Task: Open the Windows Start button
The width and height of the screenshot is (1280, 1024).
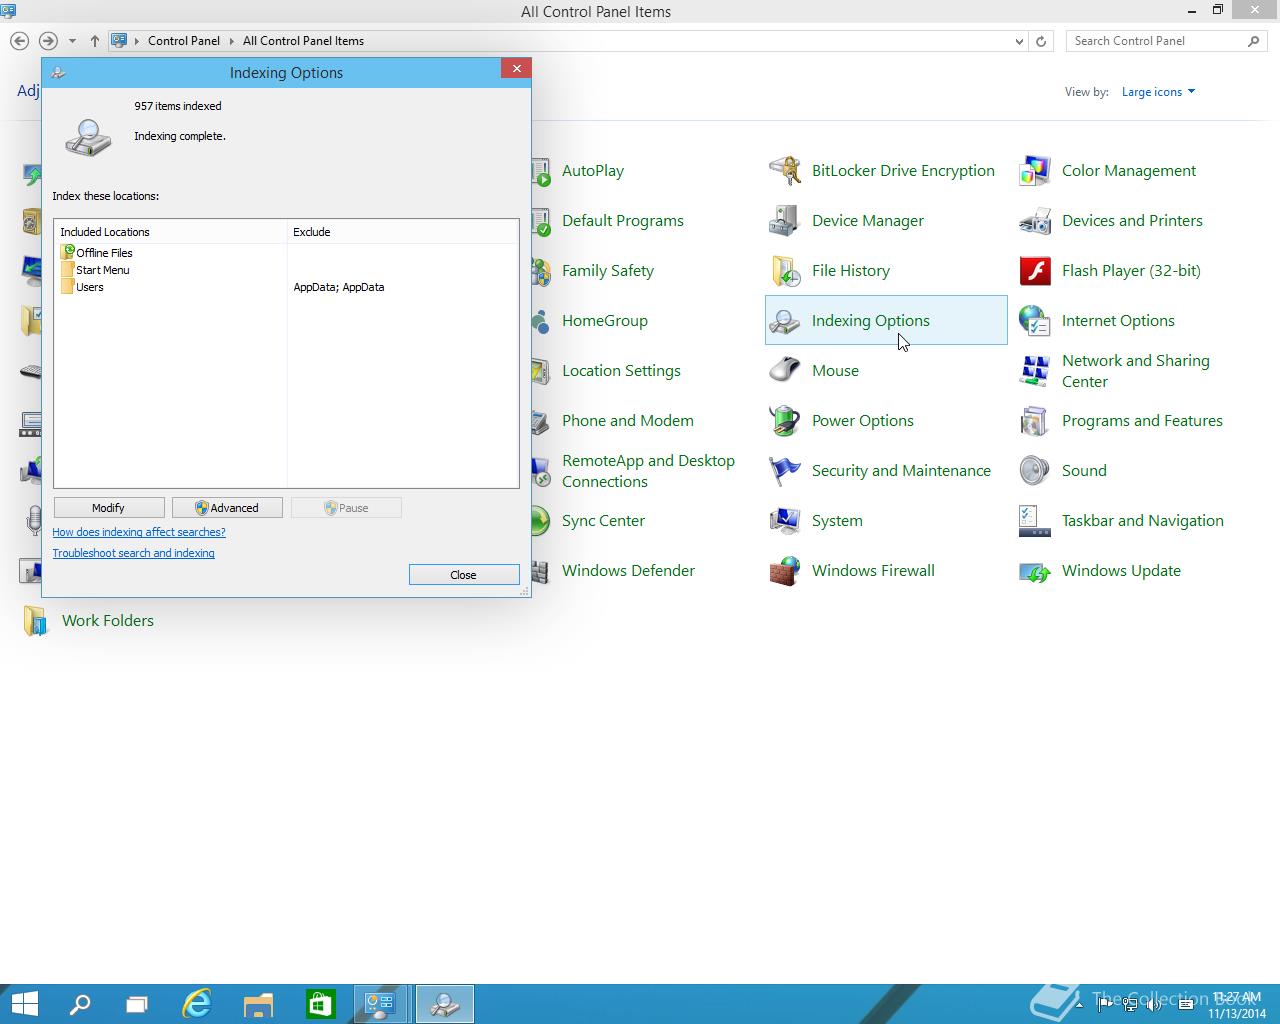Action: point(24,1004)
